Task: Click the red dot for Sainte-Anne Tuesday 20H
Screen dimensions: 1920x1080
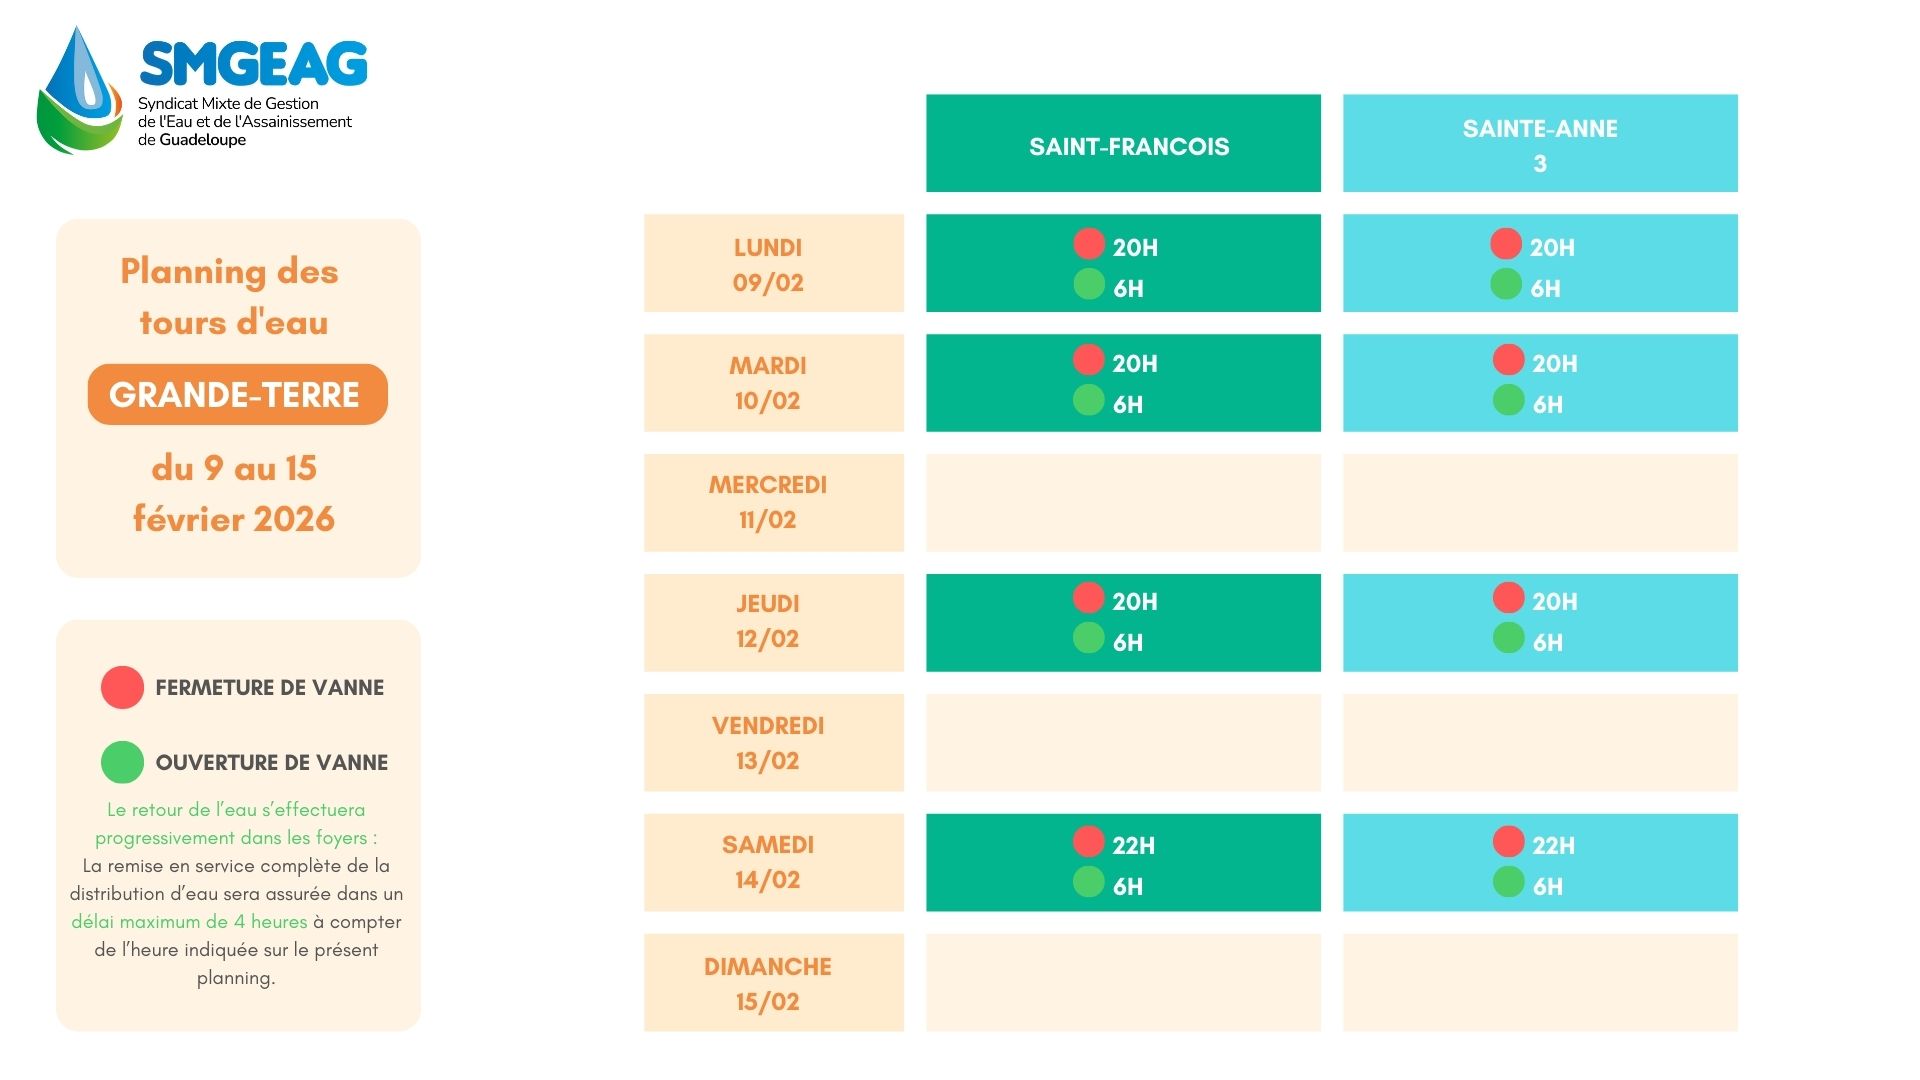Action: point(1508,359)
